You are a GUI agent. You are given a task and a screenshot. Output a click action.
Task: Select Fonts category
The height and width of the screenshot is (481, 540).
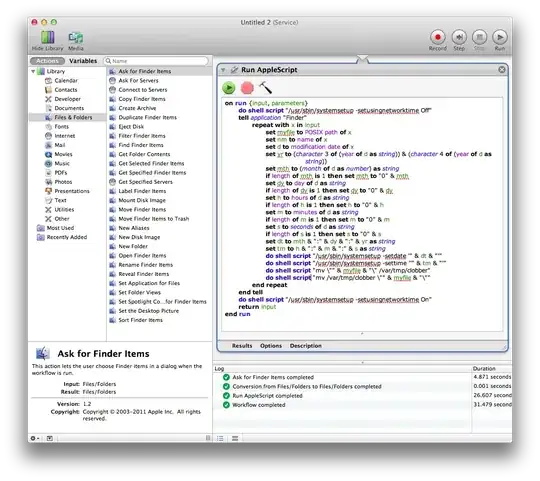(61, 127)
